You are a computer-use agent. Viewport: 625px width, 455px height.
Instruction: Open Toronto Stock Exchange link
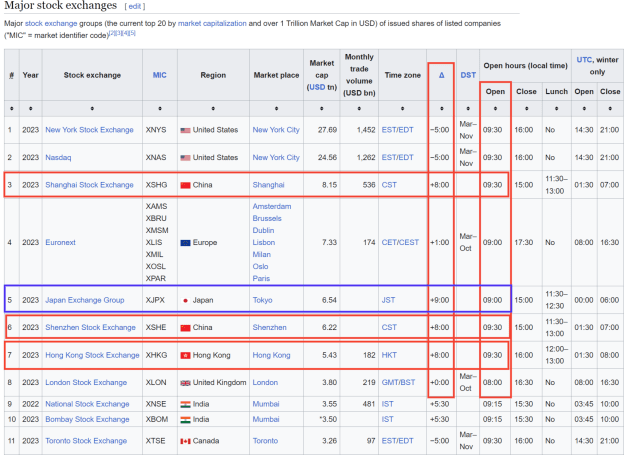(x=86, y=441)
